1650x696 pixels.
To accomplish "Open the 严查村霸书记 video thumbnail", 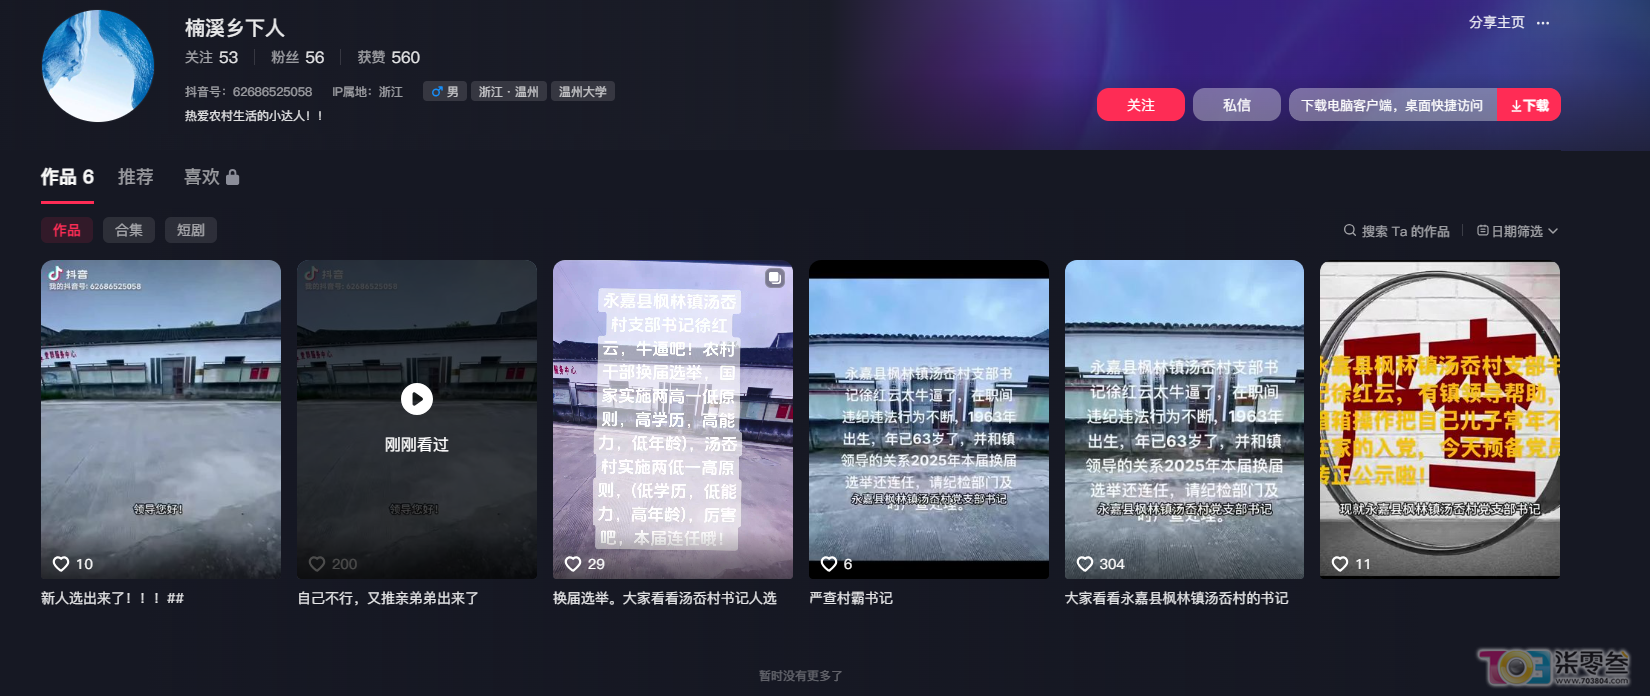I will [x=928, y=419].
